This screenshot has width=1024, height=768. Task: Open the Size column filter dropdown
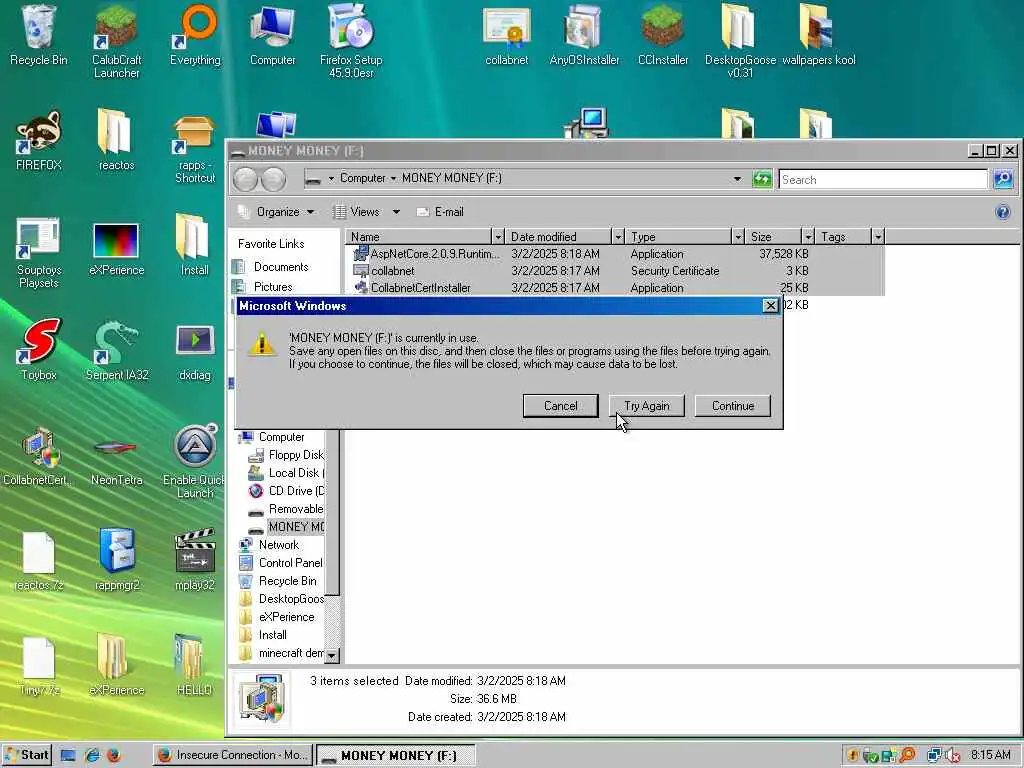click(x=808, y=236)
